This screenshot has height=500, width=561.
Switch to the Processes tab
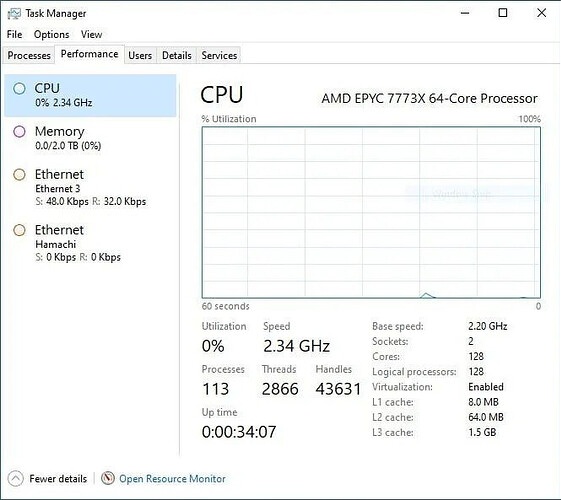(29, 55)
